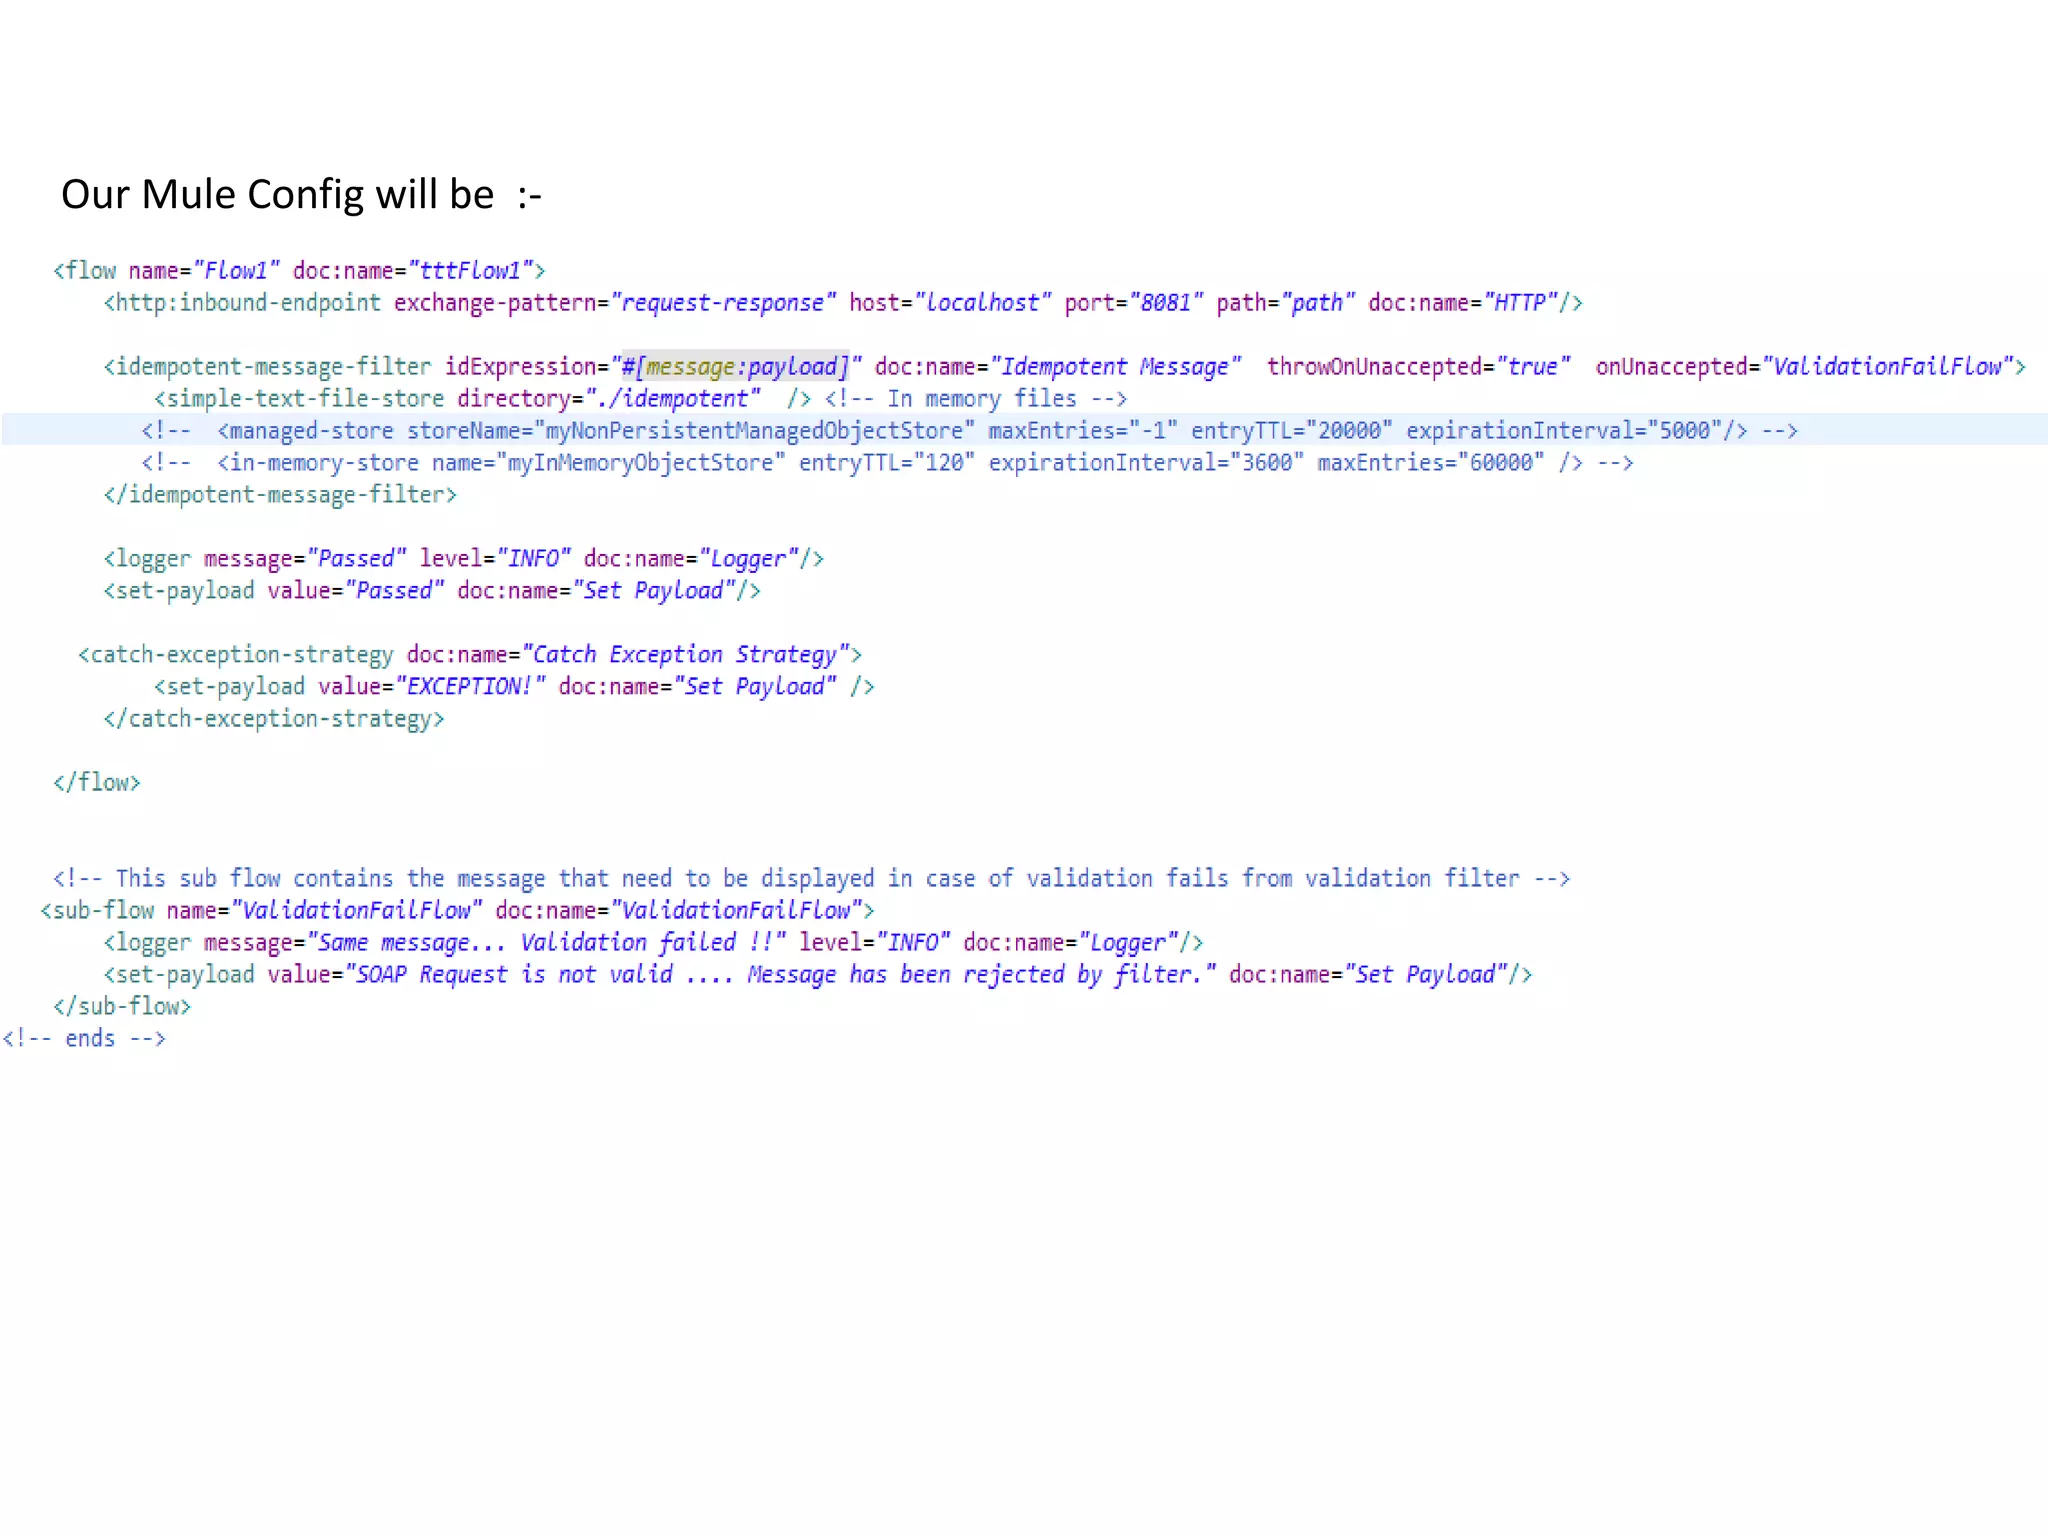This screenshot has width=2048, height=1536.
Task: Click logger message 'Same message... Validation failed !!'
Action: 546,942
